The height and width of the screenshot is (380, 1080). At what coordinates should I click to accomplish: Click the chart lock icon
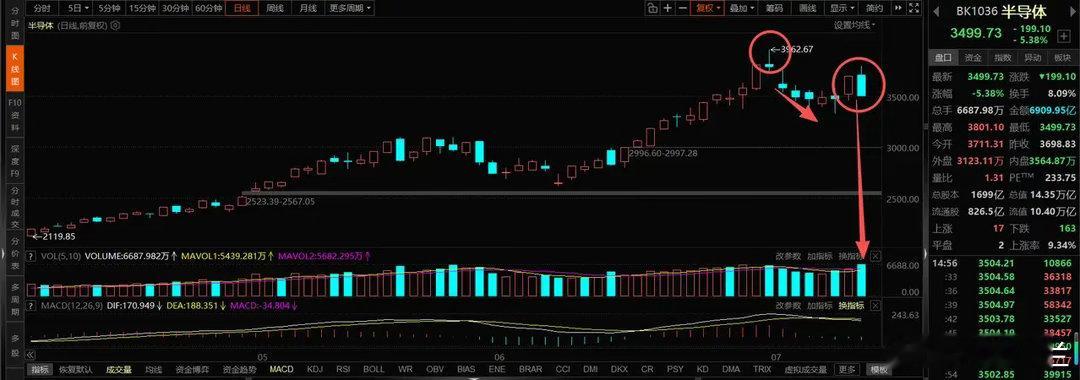[652, 8]
